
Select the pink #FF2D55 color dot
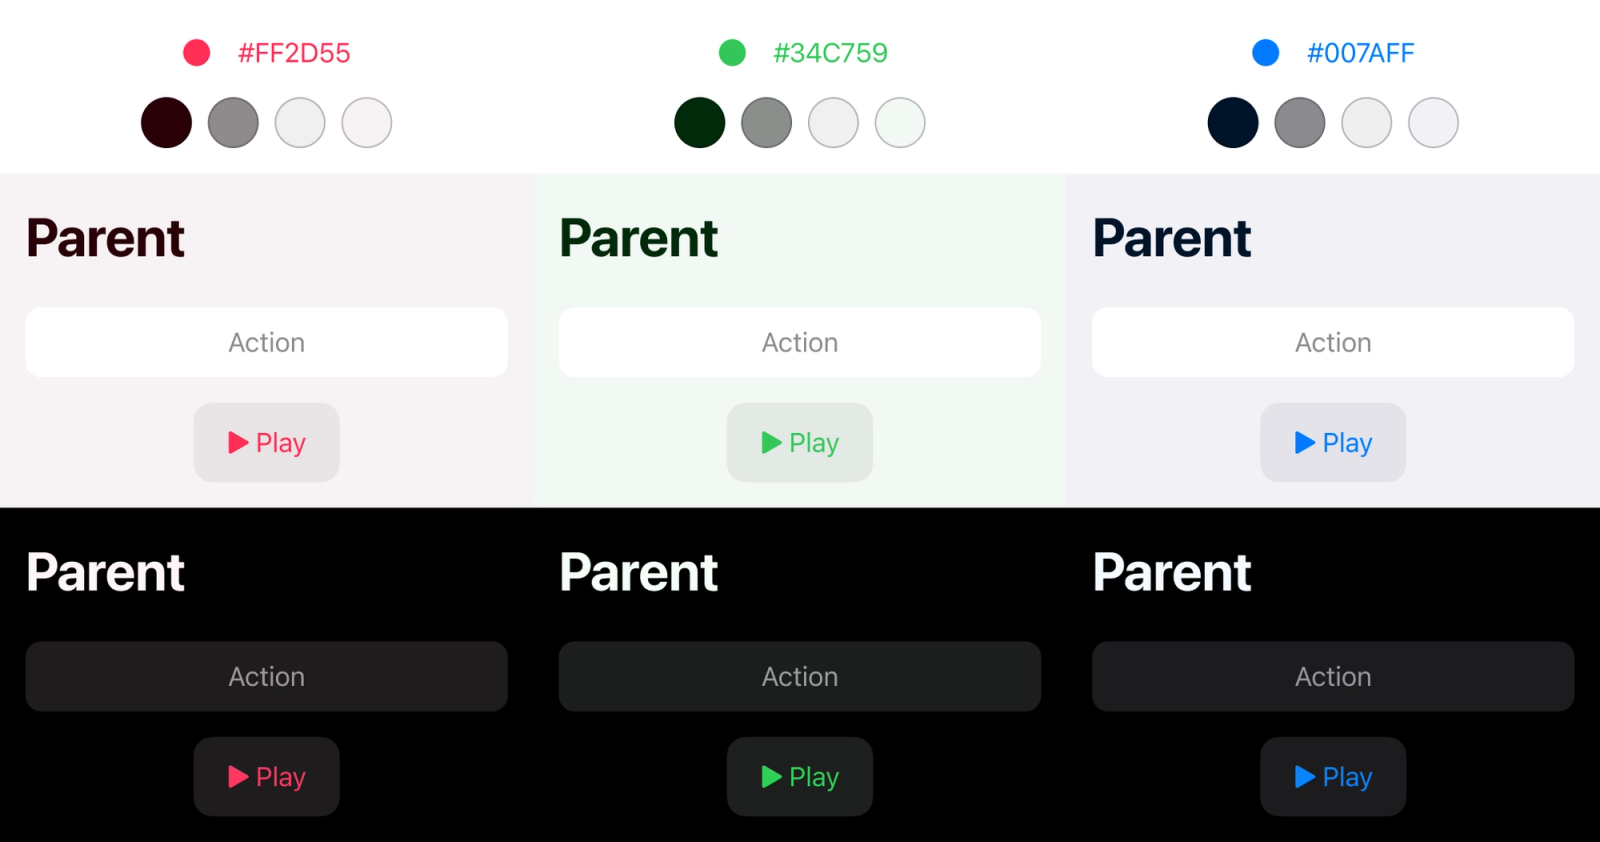197,53
